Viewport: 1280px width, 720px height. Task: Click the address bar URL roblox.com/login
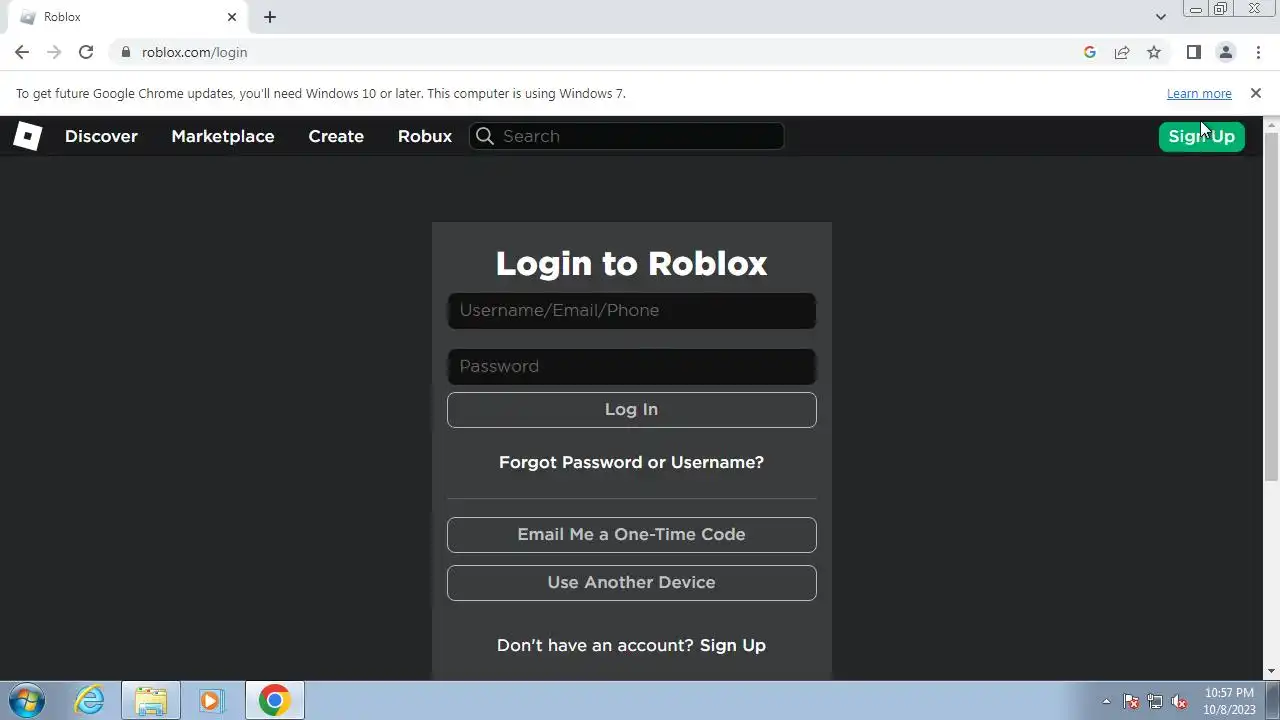coord(194,52)
